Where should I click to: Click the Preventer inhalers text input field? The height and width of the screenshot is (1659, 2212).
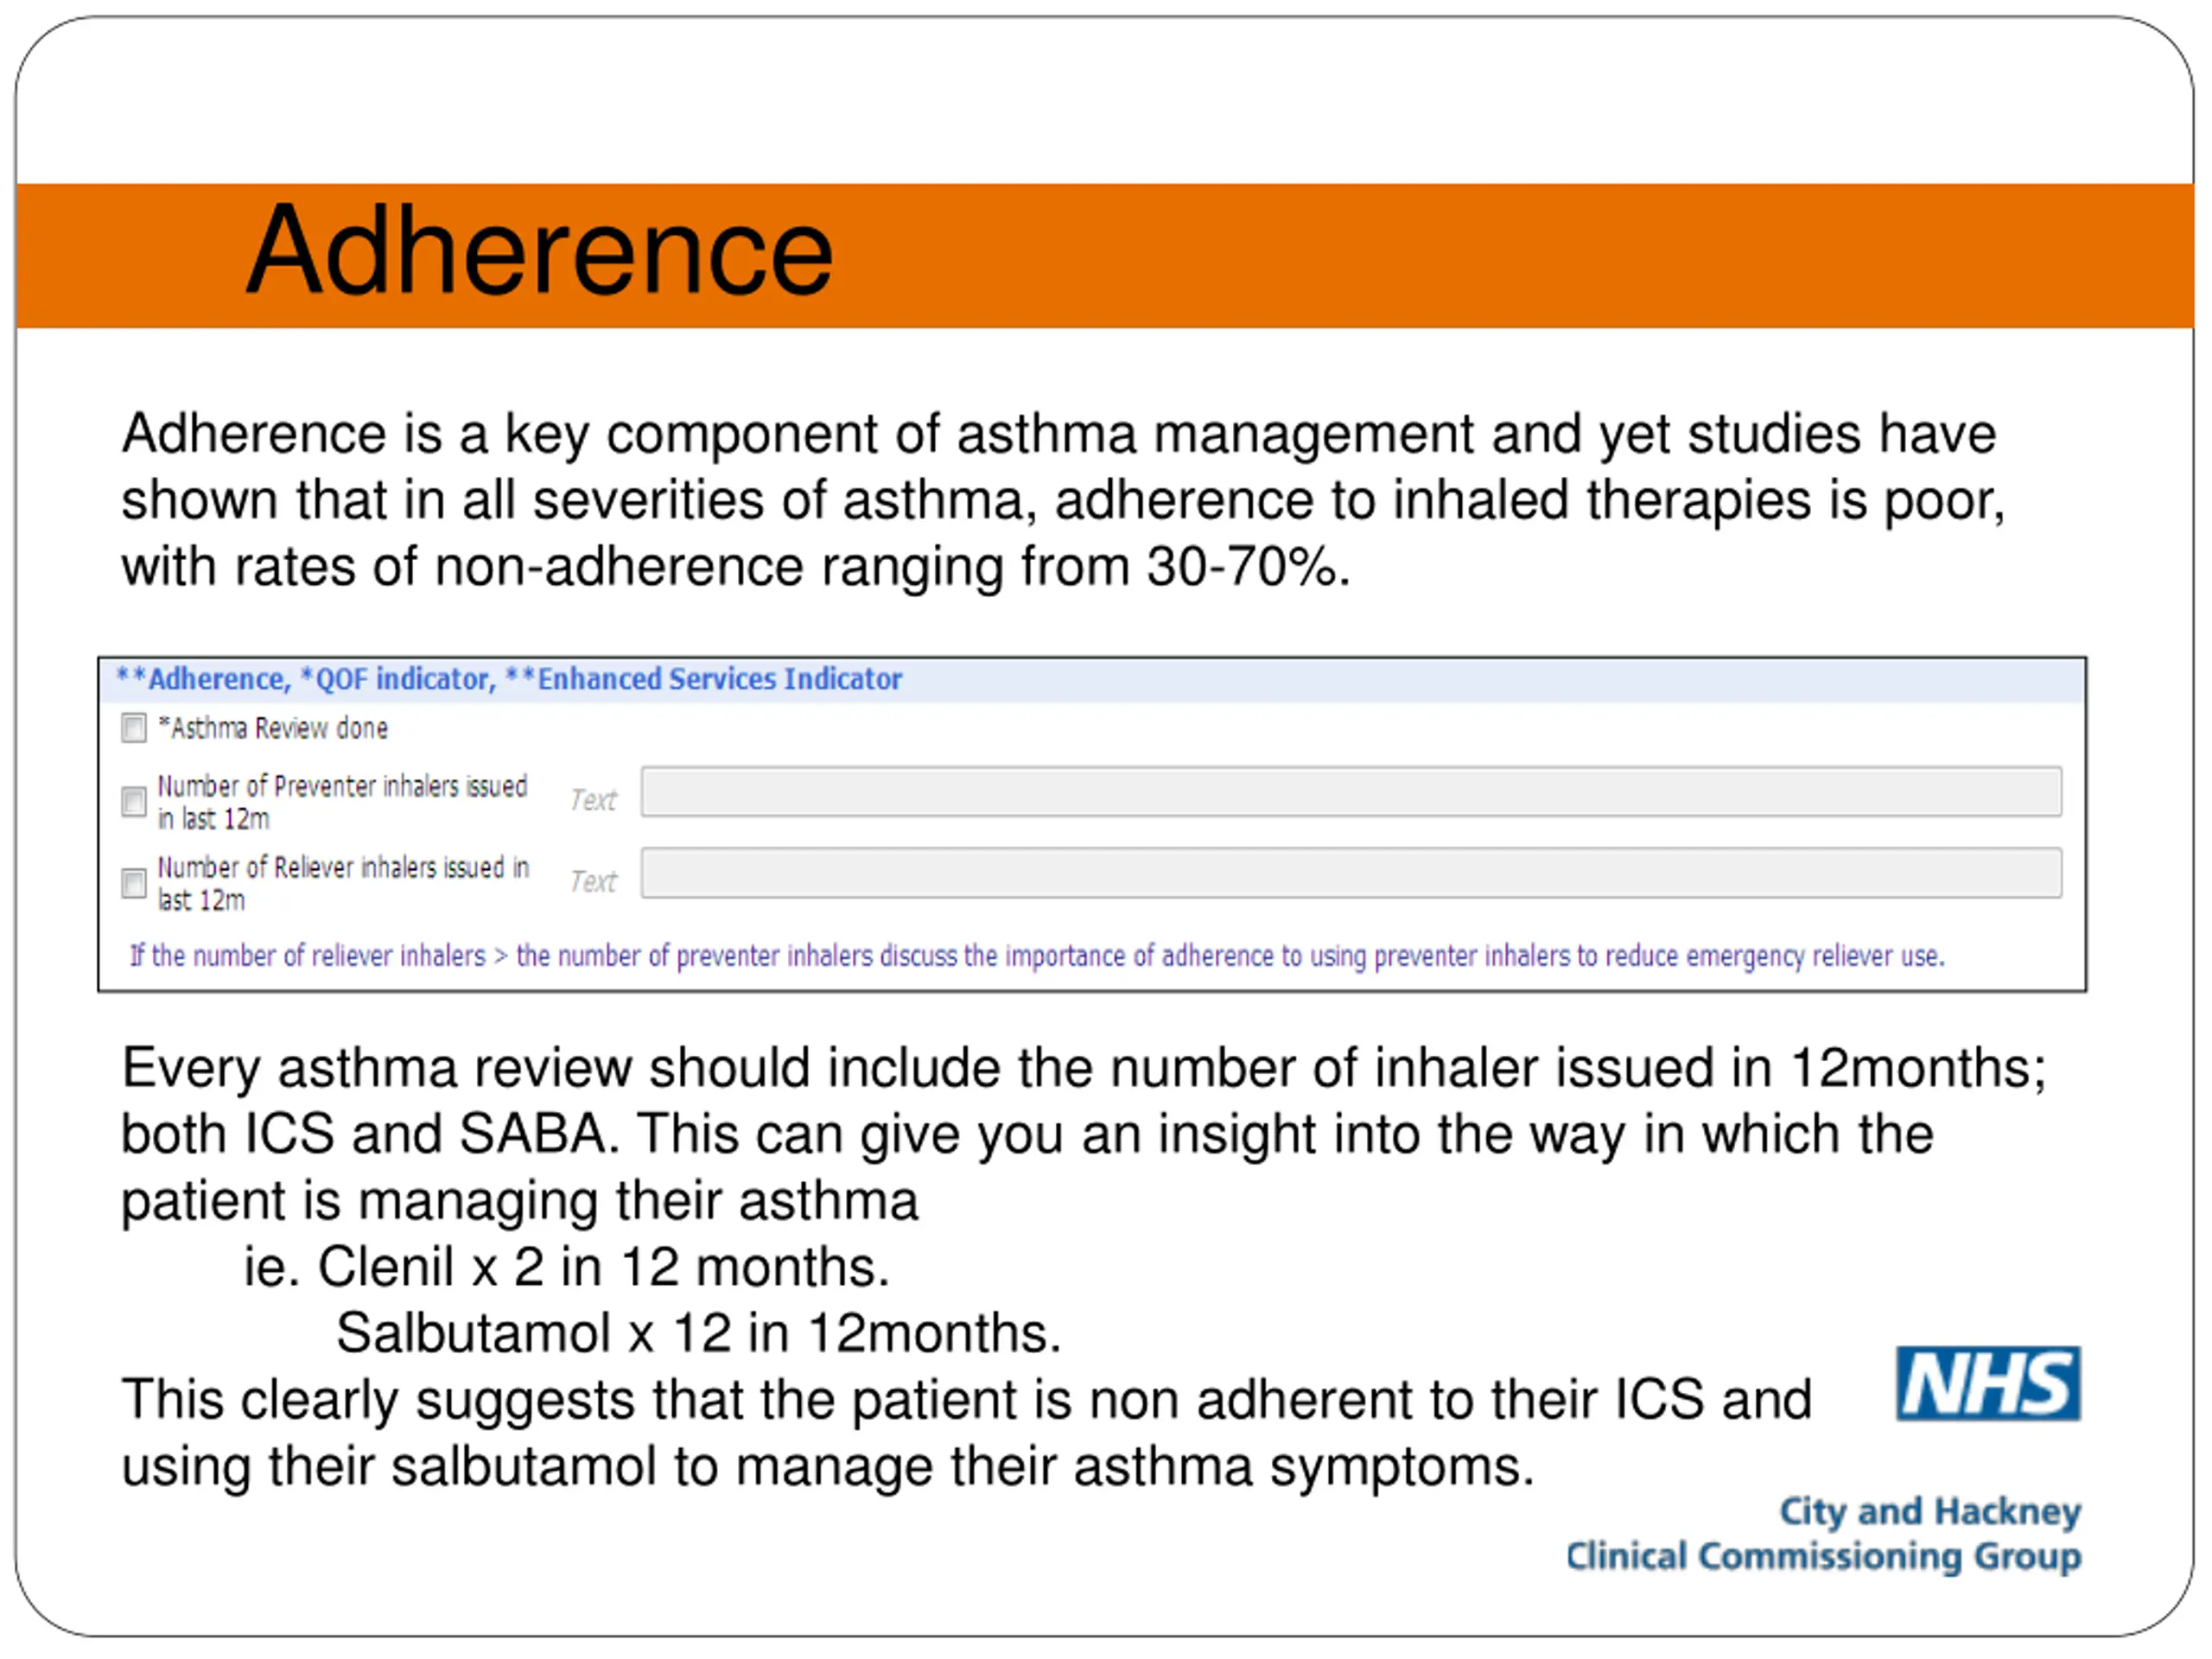click(x=1351, y=792)
